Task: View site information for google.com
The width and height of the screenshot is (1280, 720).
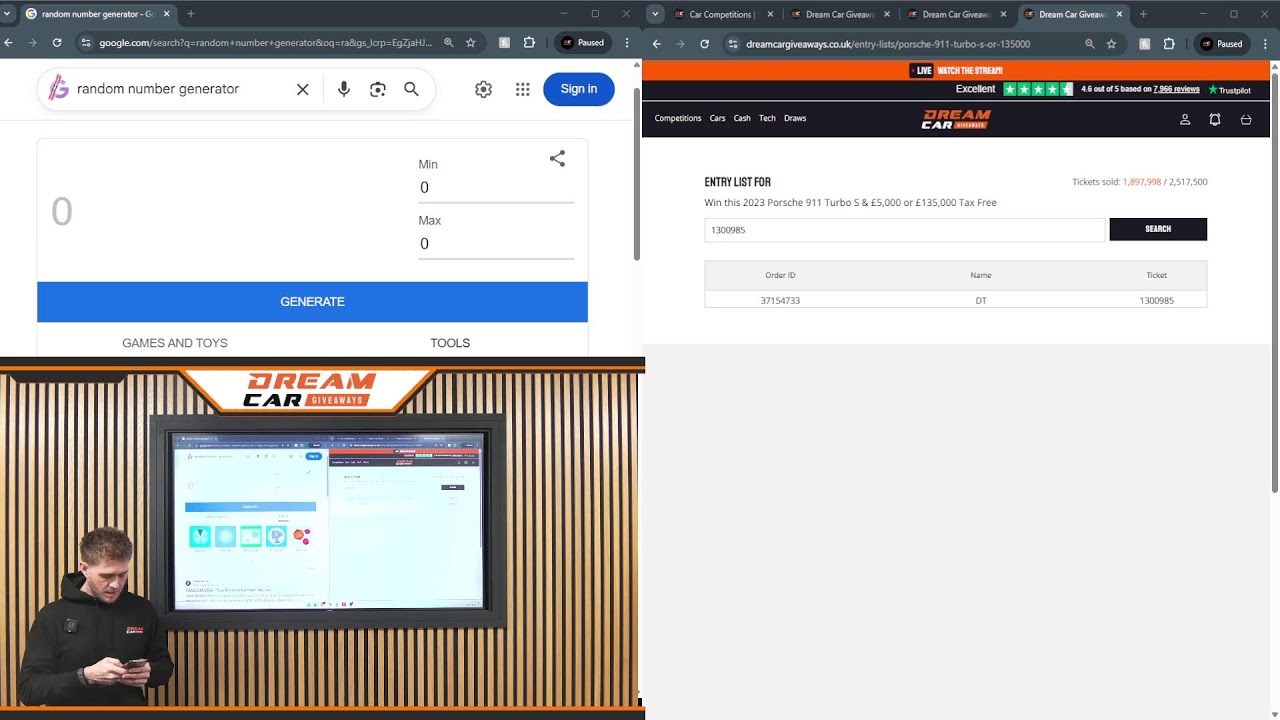Action: pyautogui.click(x=86, y=43)
